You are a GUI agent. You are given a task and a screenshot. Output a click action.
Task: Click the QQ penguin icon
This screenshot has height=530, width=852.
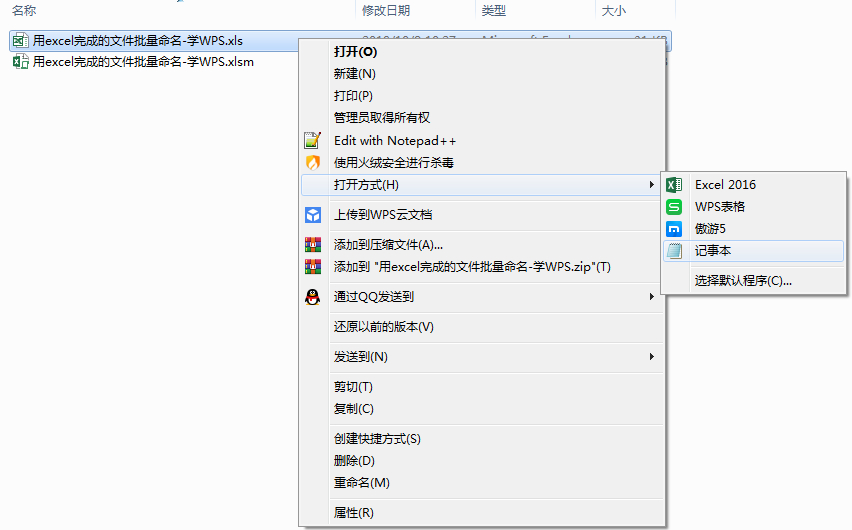pyautogui.click(x=312, y=297)
